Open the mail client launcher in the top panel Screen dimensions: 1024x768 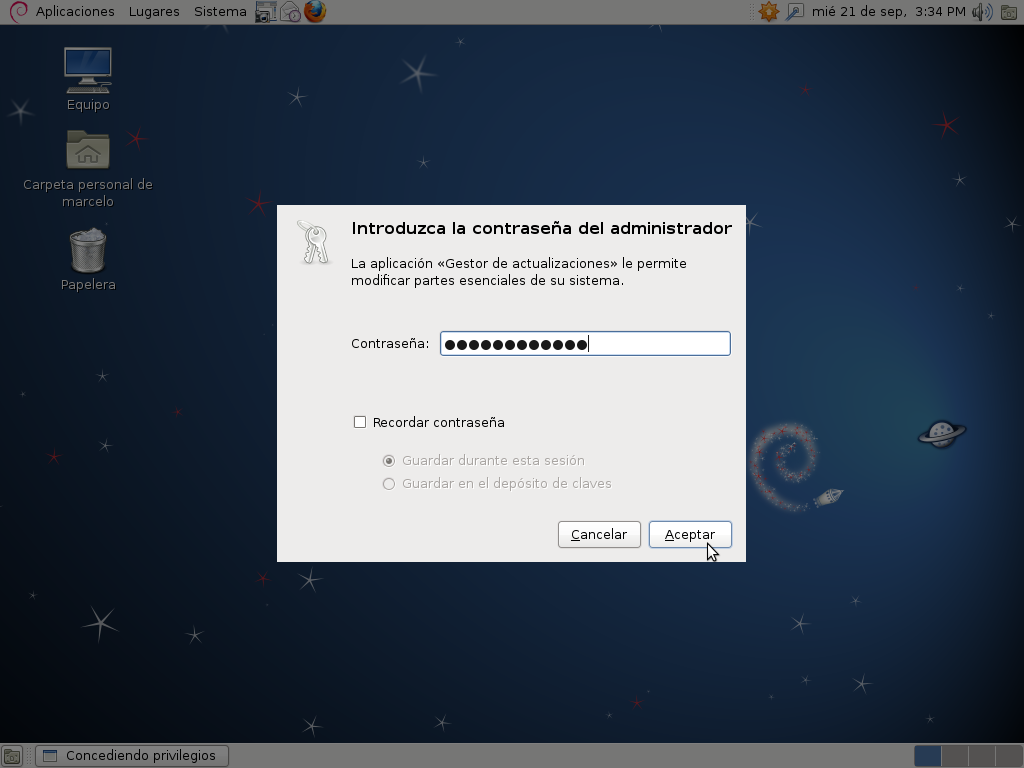pos(290,11)
